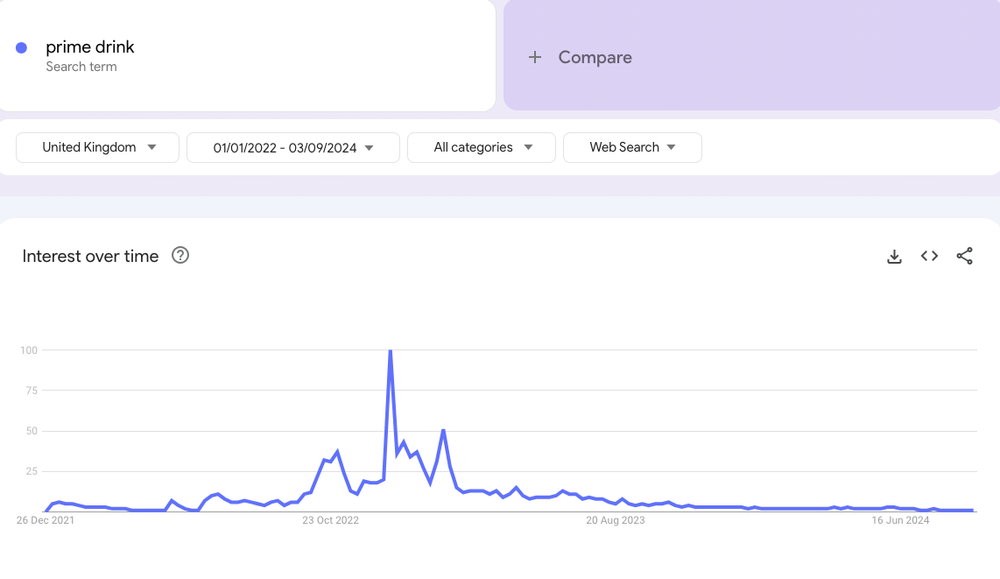
Task: Click the 25 y-axis value
Action: 31,471
